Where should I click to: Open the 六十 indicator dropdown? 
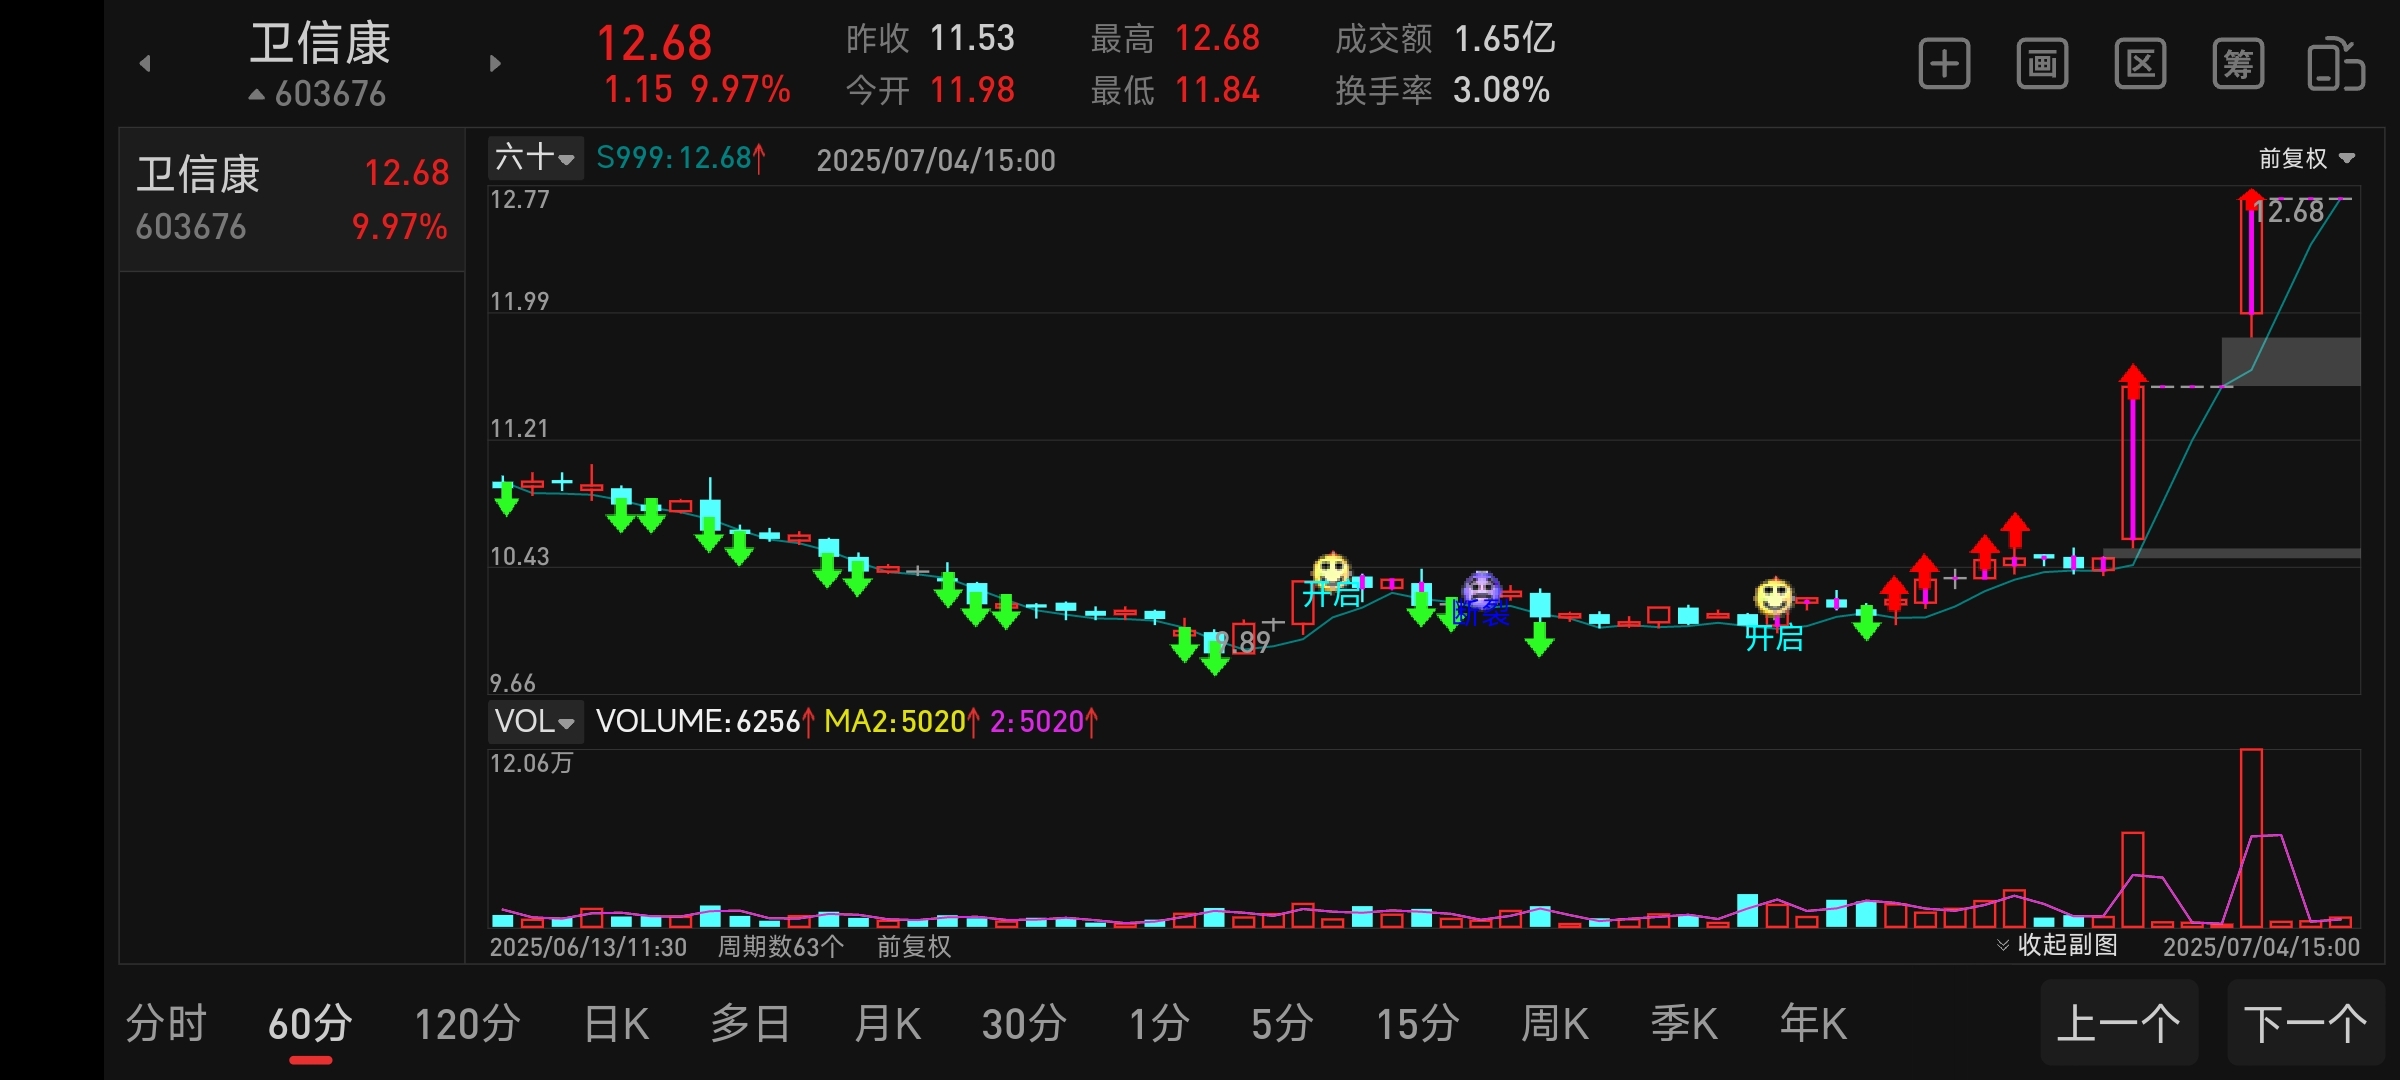click(535, 158)
